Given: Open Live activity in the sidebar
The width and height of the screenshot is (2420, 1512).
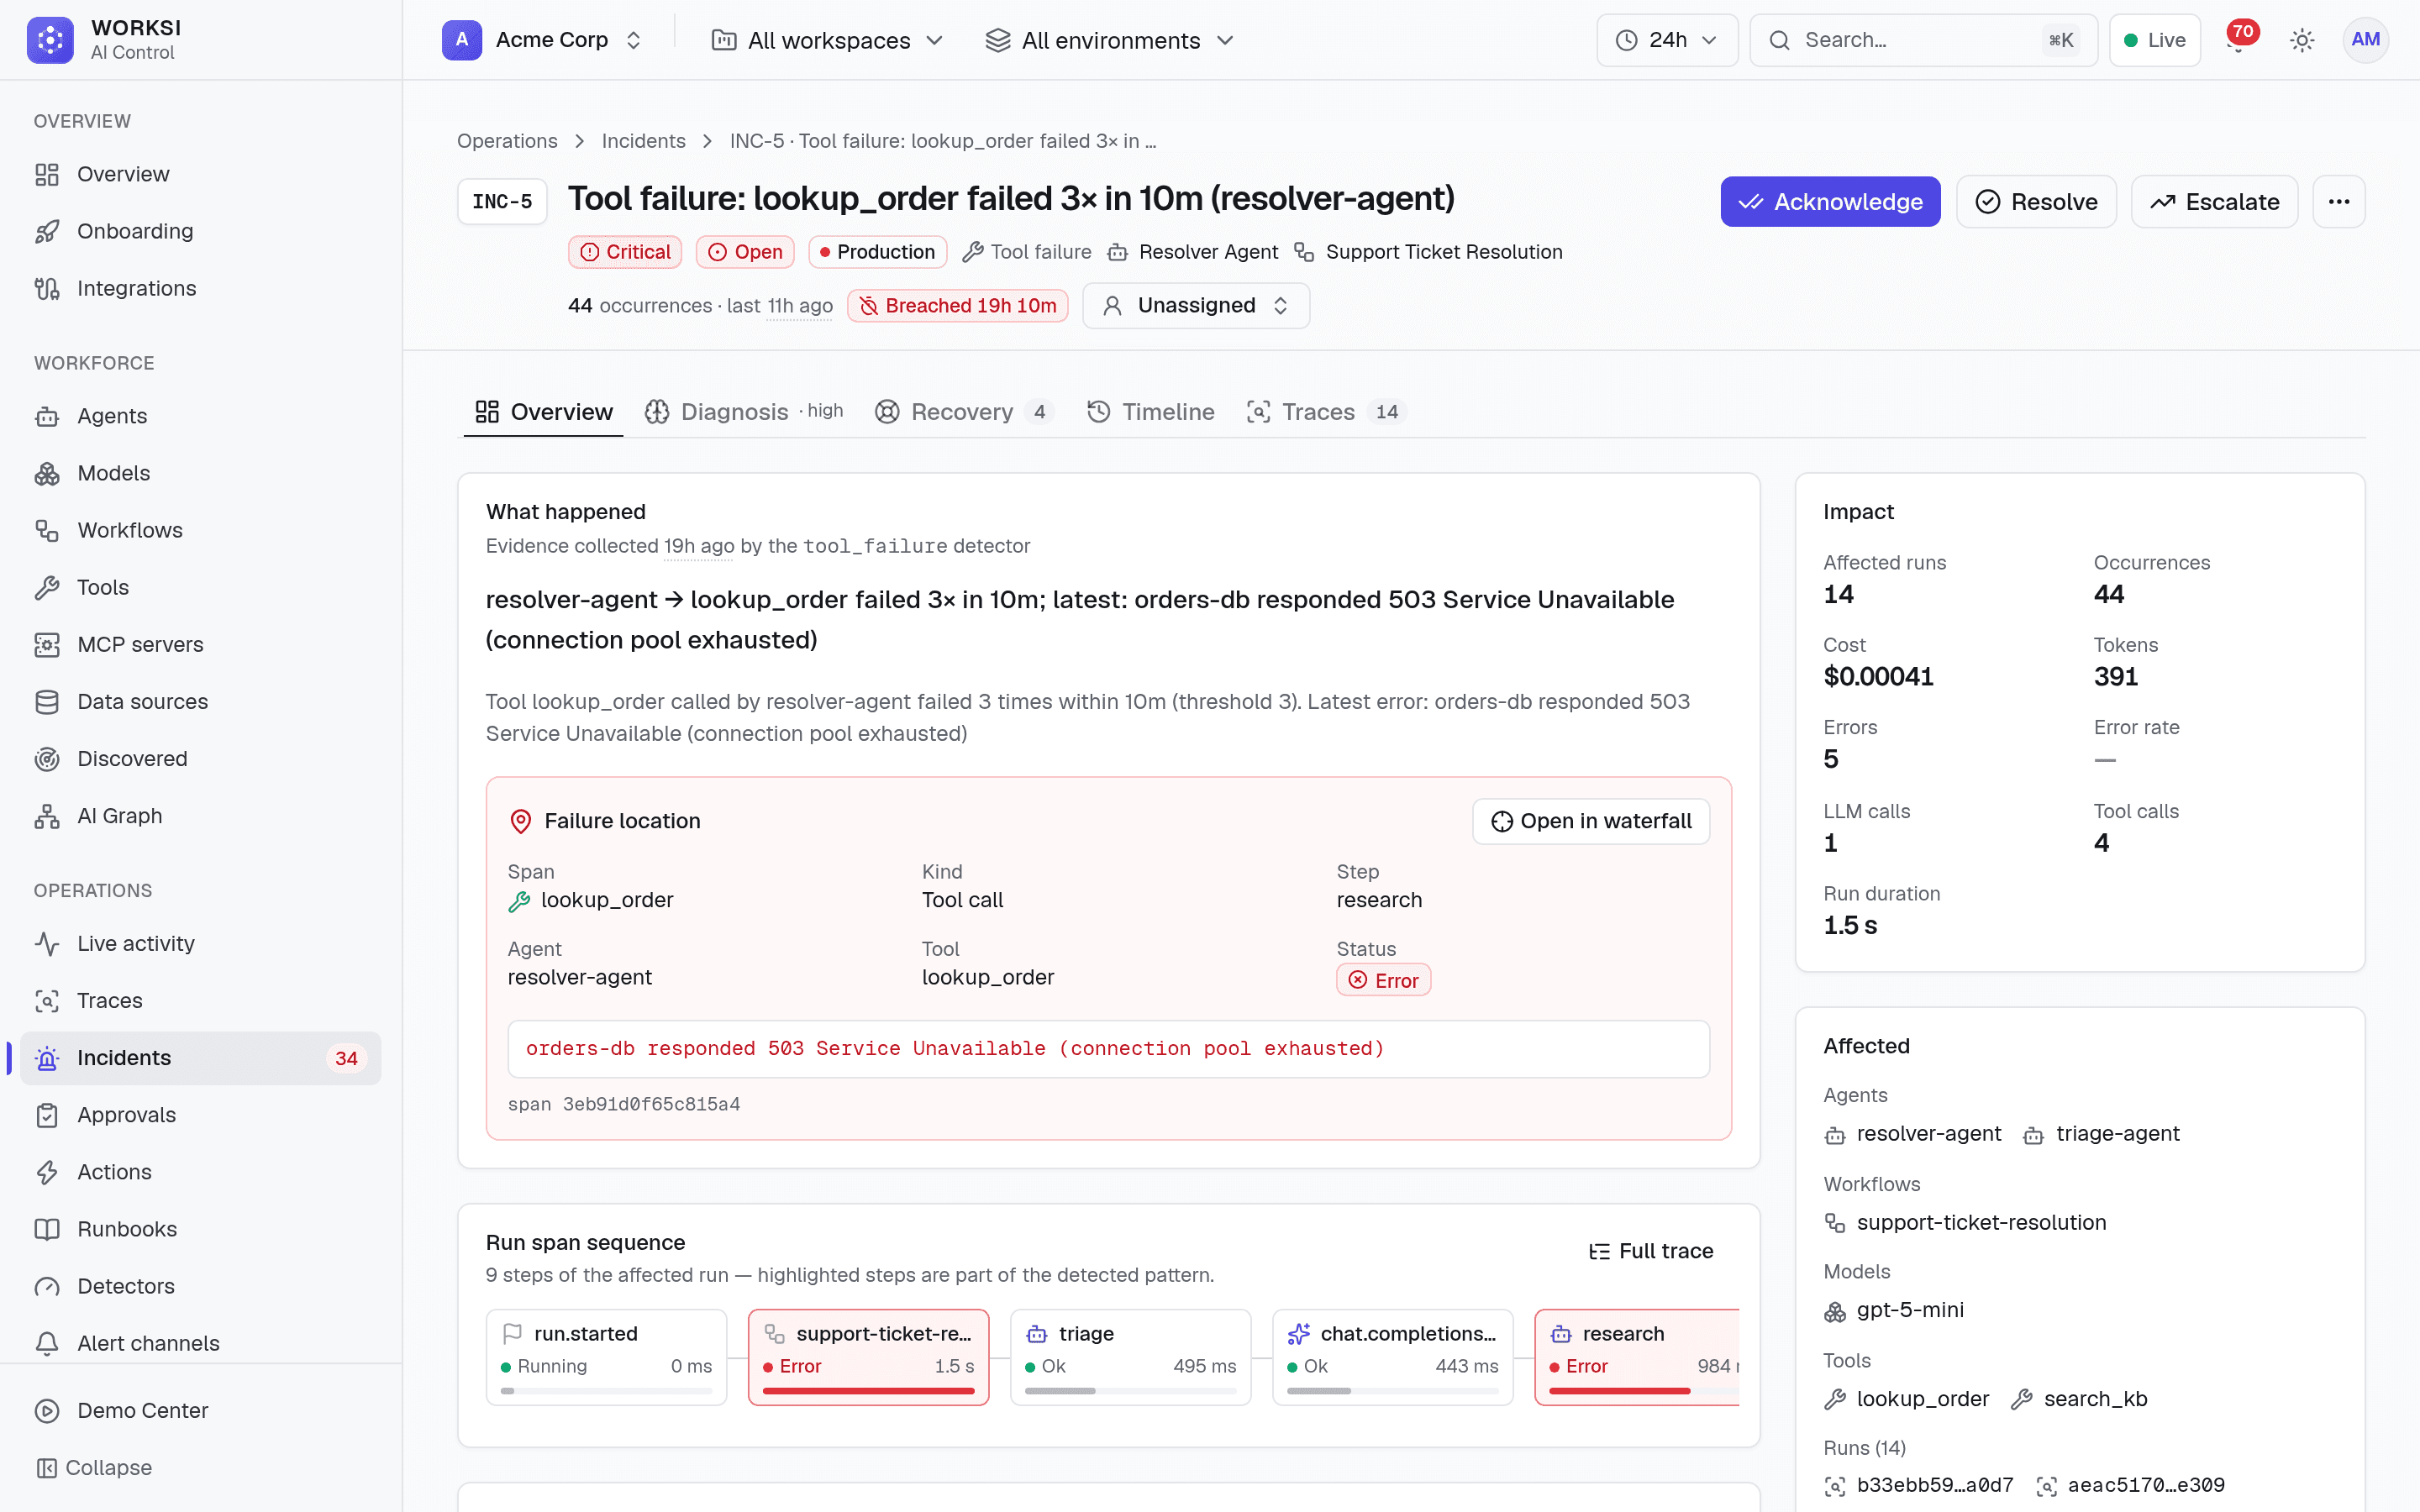Looking at the screenshot, I should click(x=201, y=943).
